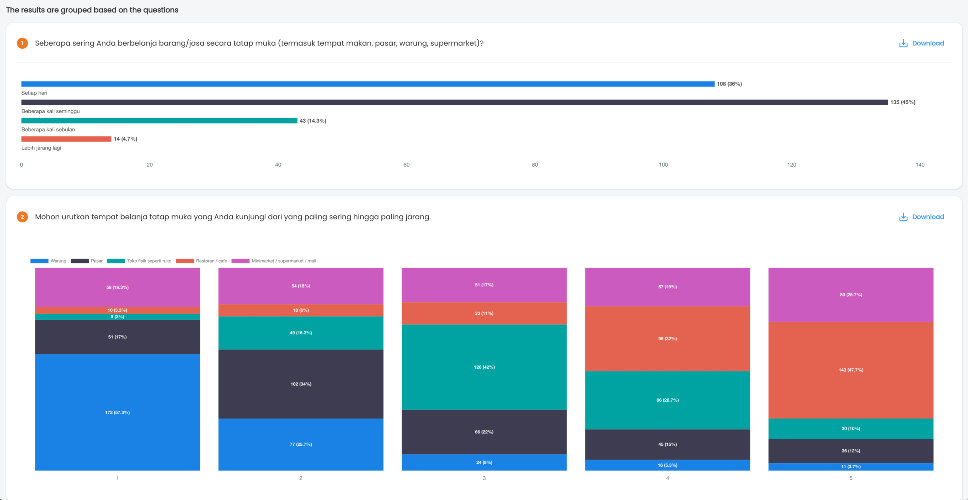Click the '135 (45%)' bar value label
Viewport: 968px width, 500px height.
coord(903,102)
